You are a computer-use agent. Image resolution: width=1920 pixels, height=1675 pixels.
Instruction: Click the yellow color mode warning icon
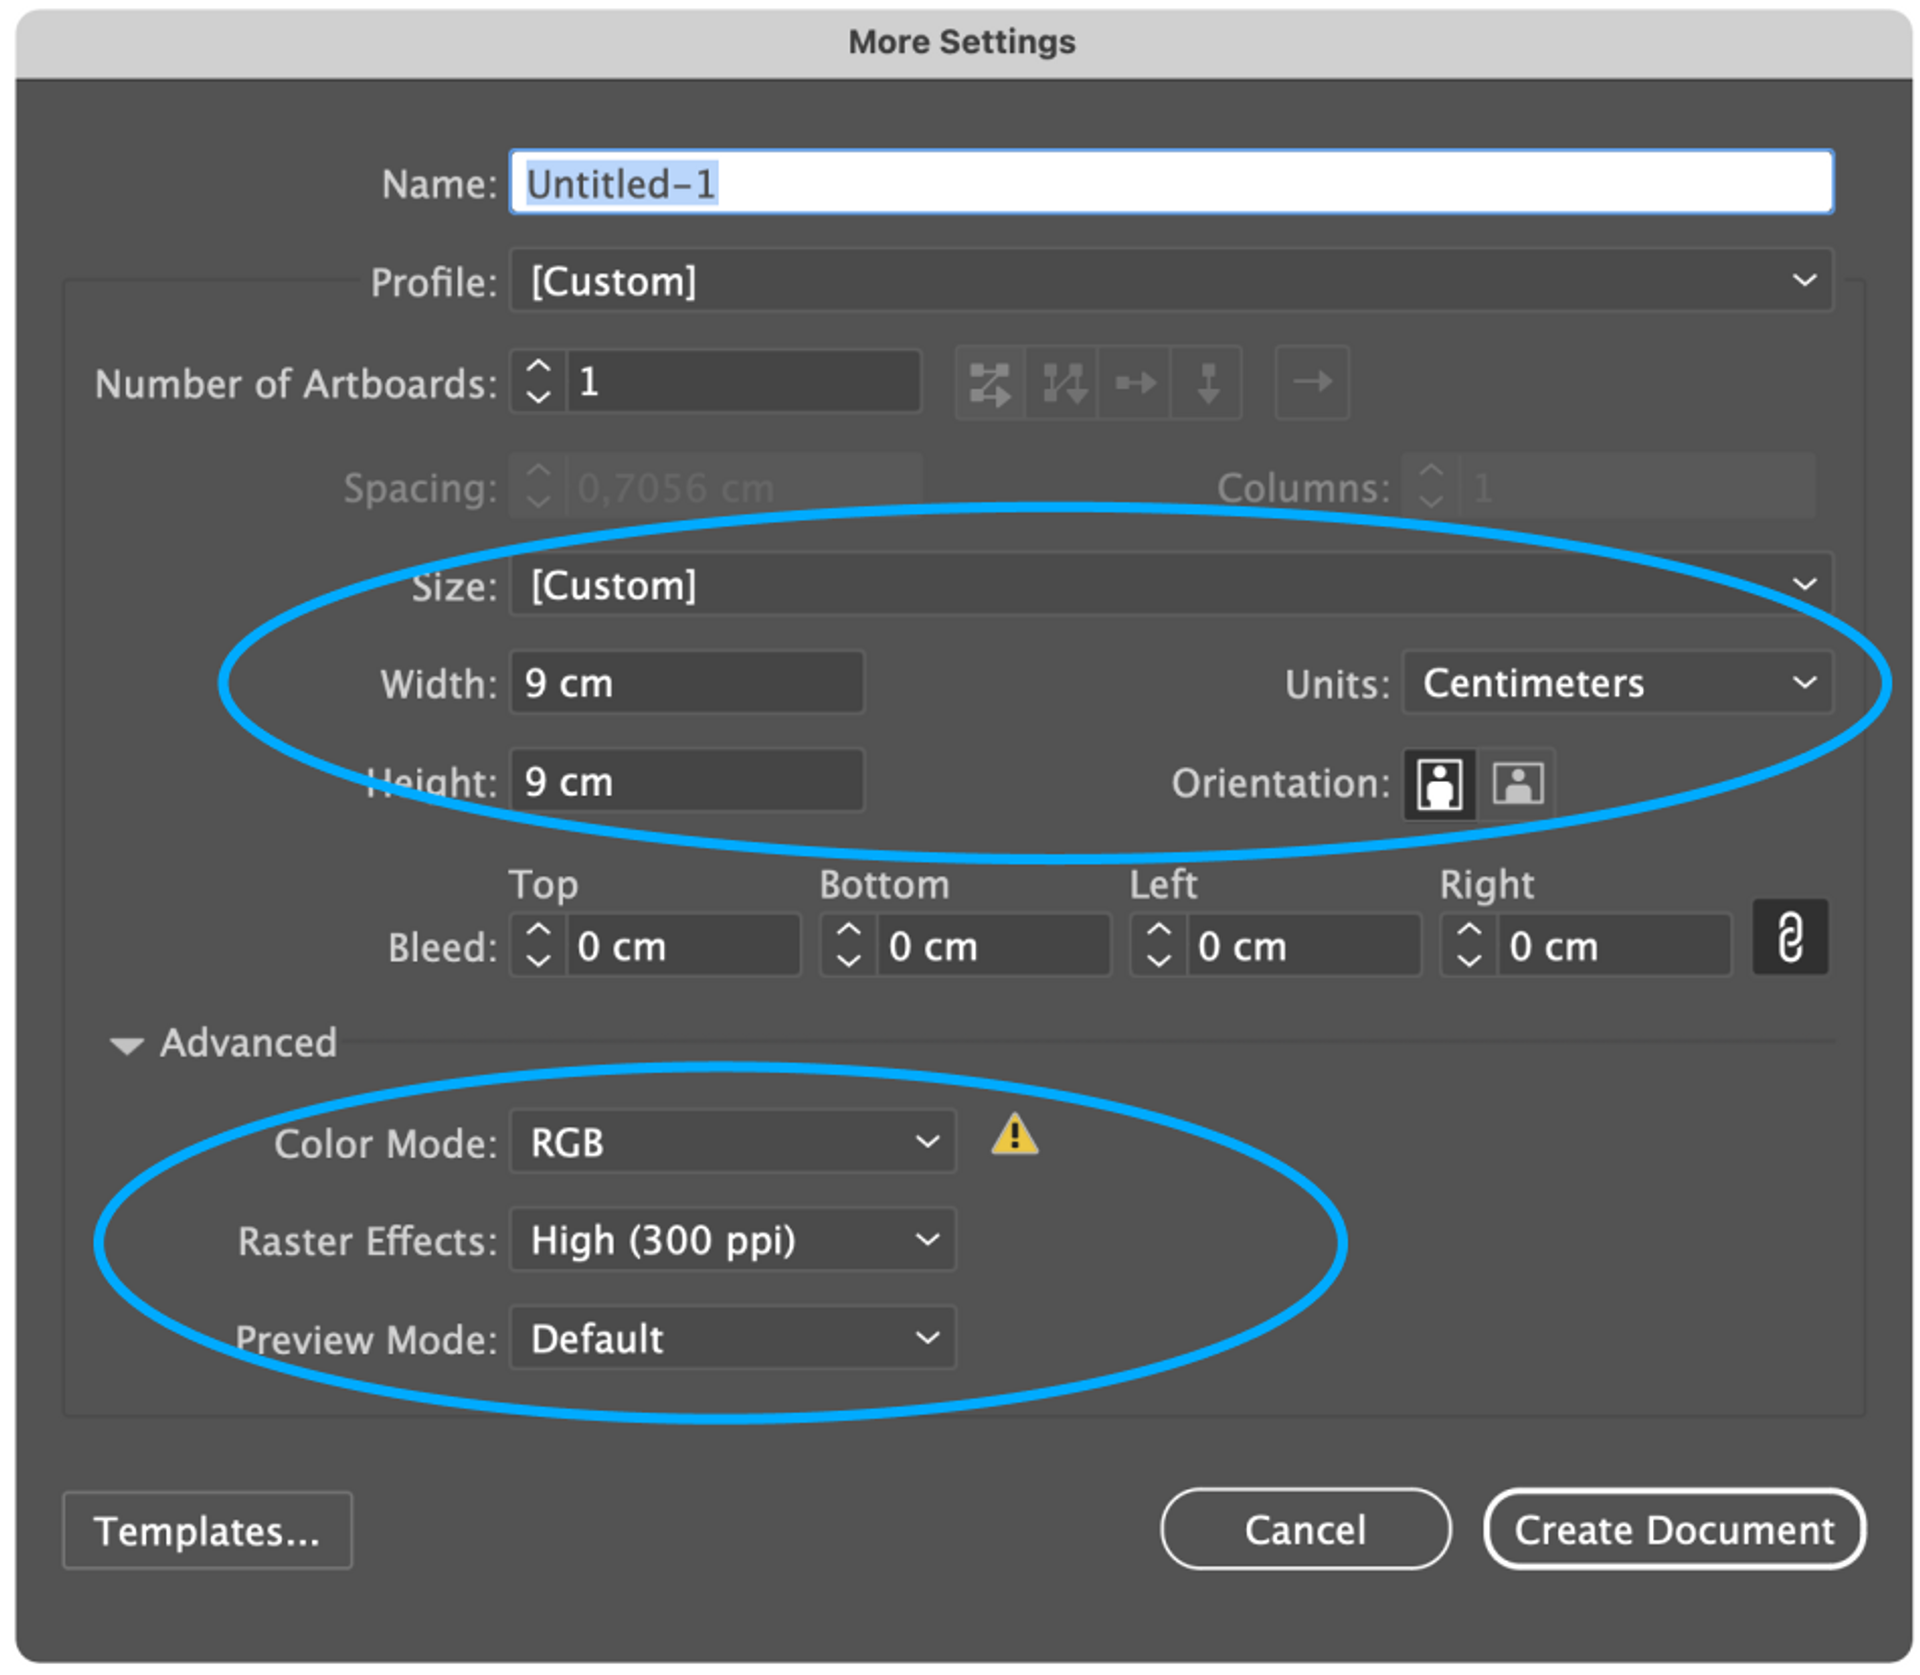point(1014,1136)
